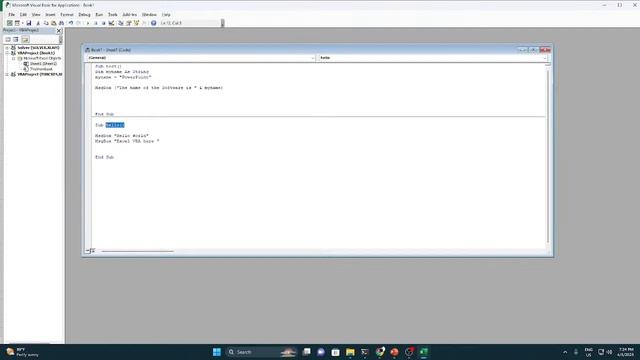The height and width of the screenshot is (360, 640).
Task: Click the Windows Start button
Action: tap(217, 352)
